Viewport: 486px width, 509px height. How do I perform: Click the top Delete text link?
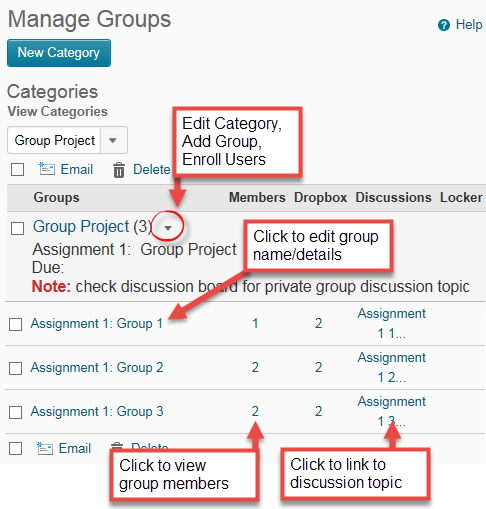pyautogui.click(x=152, y=169)
